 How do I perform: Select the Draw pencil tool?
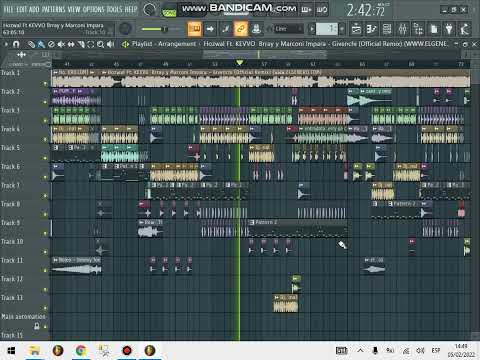(x=31, y=44)
